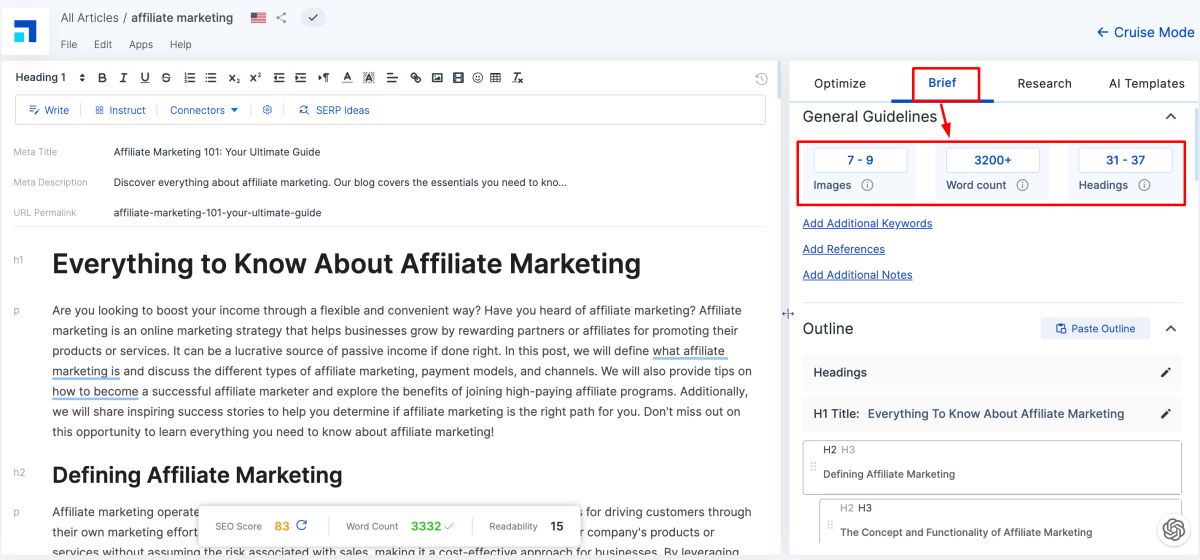The image size is (1200, 560).
Task: Click the refresh icon next to SEO Score
Action: [x=302, y=525]
